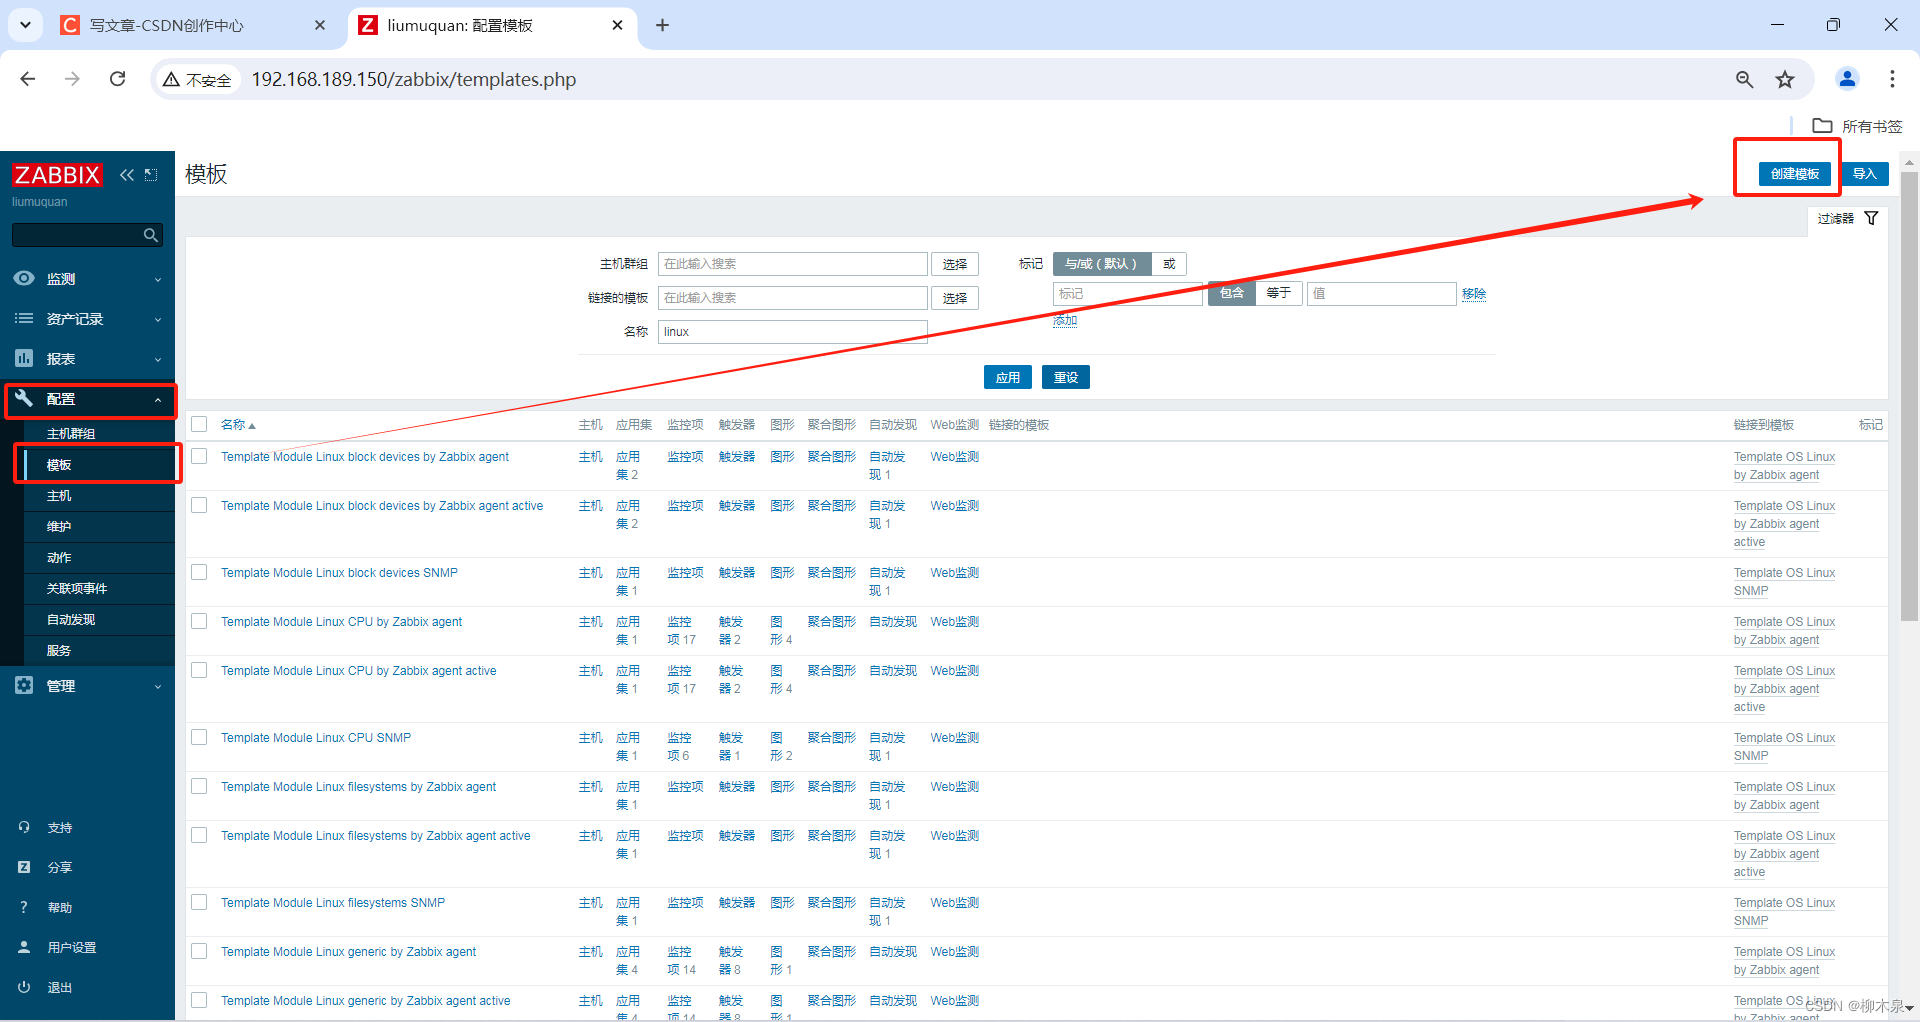Expand the 管理 menu chevron
Screen dimensions: 1920x1022
(158, 687)
